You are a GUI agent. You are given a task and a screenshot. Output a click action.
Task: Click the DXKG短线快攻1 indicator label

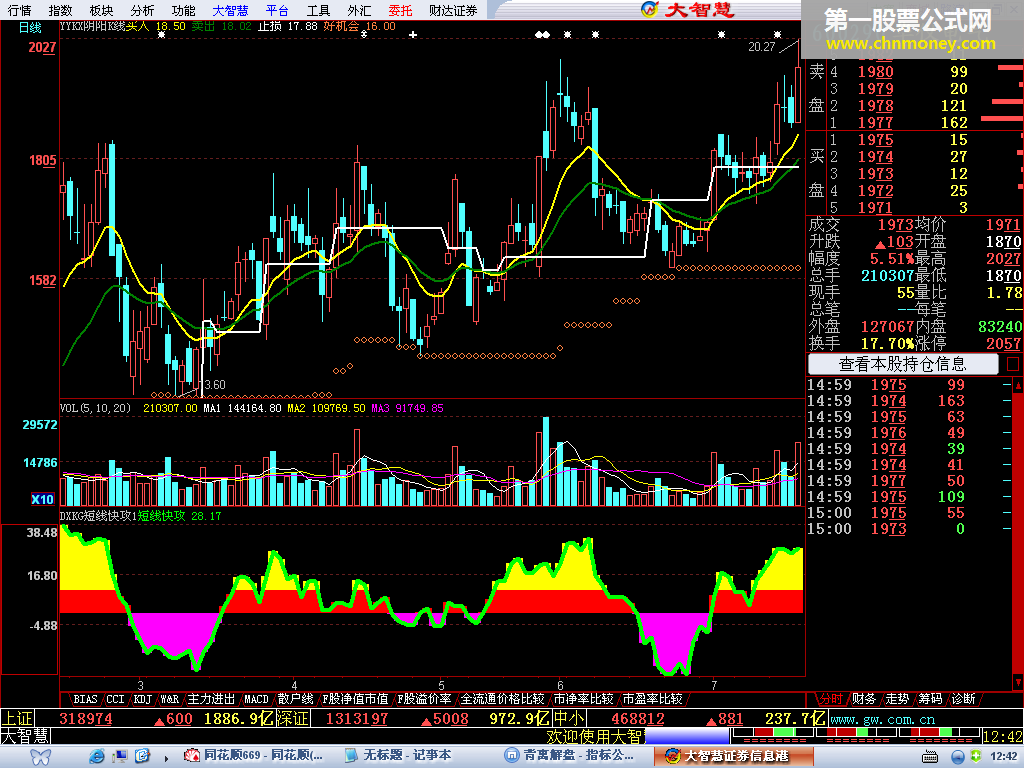(x=98, y=516)
